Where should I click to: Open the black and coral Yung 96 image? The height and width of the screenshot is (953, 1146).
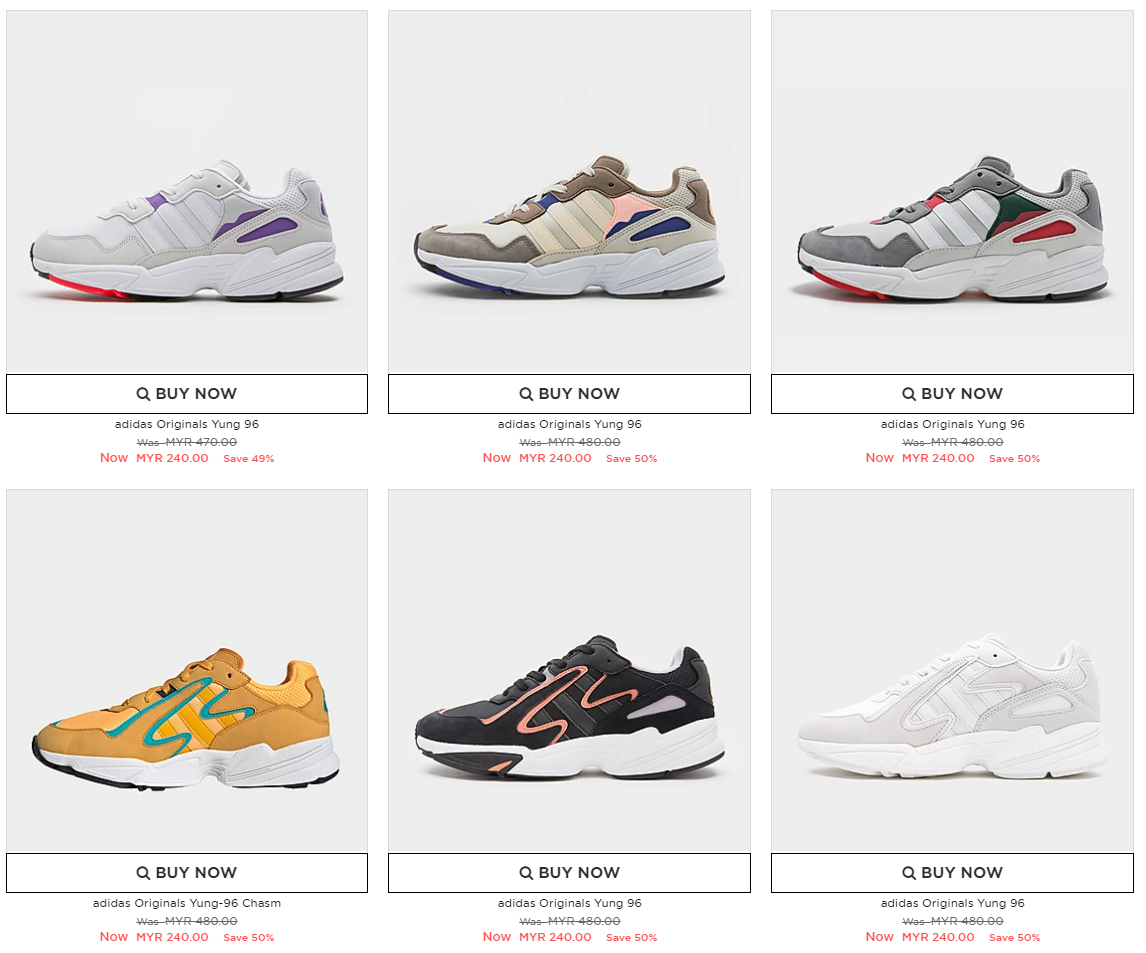pyautogui.click(x=569, y=671)
